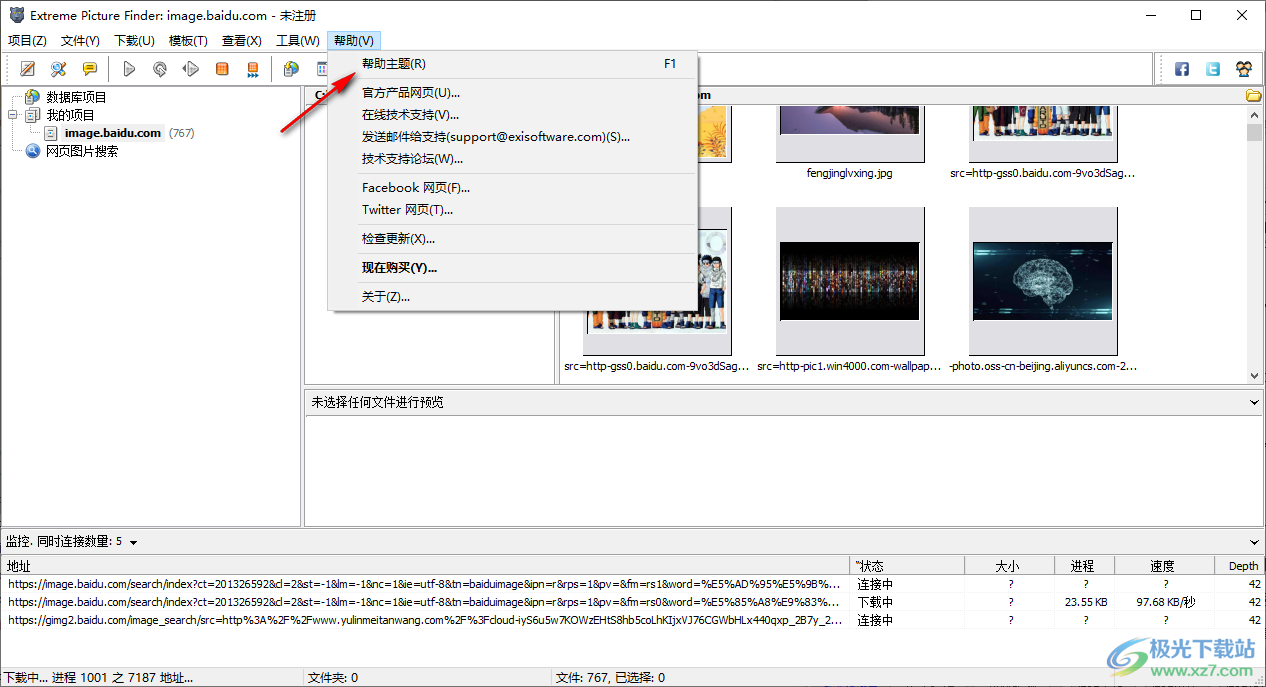Sort by 地址 column header

[425, 566]
